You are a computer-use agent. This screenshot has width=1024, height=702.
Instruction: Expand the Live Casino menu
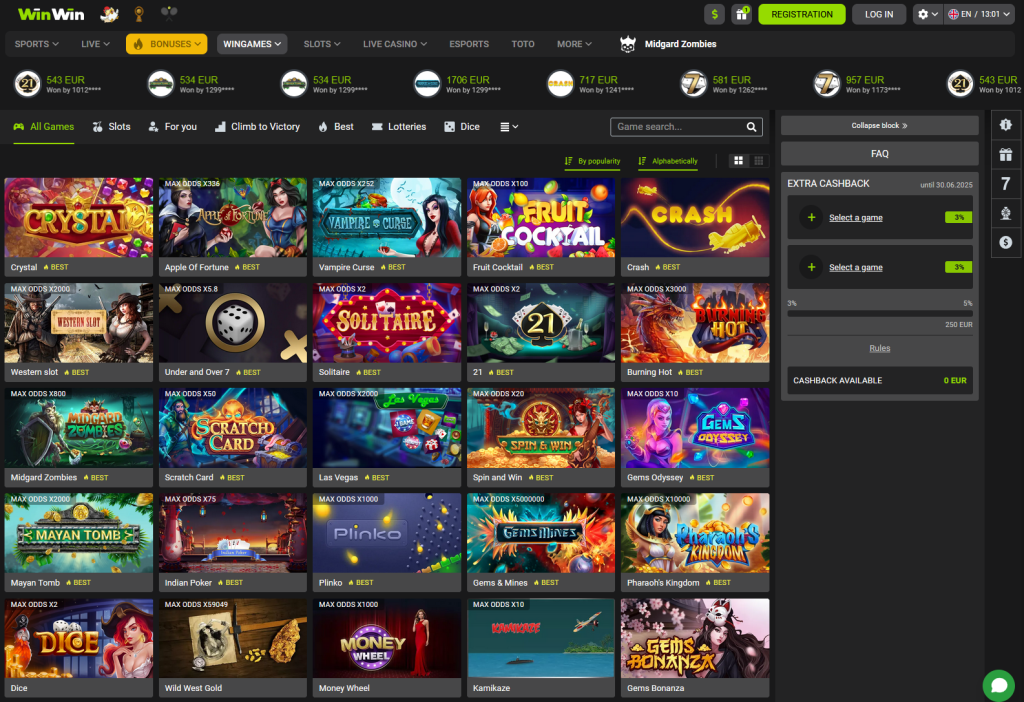point(395,44)
